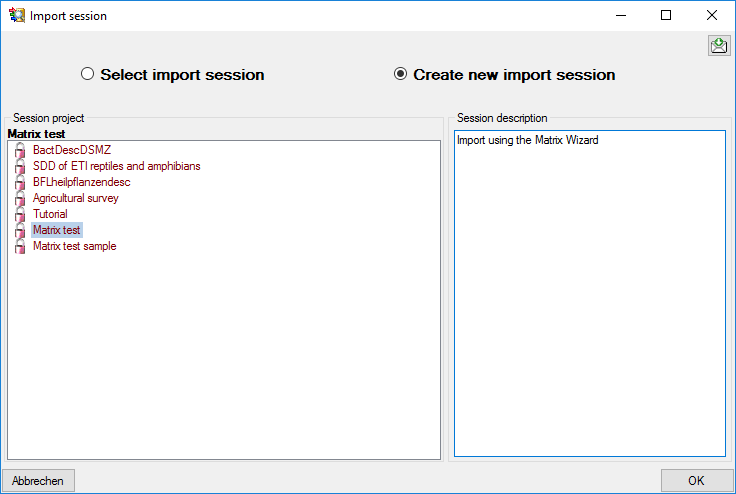Click the lock icon beside Agricultural survey
The width and height of the screenshot is (736, 494).
[20, 198]
